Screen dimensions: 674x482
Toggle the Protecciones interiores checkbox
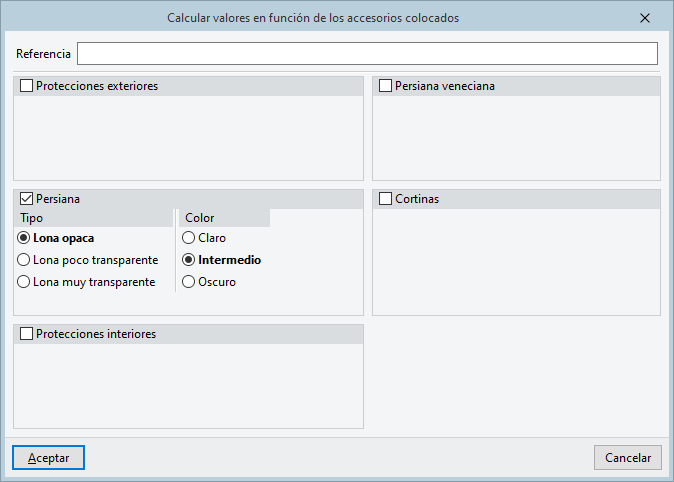click(x=27, y=334)
